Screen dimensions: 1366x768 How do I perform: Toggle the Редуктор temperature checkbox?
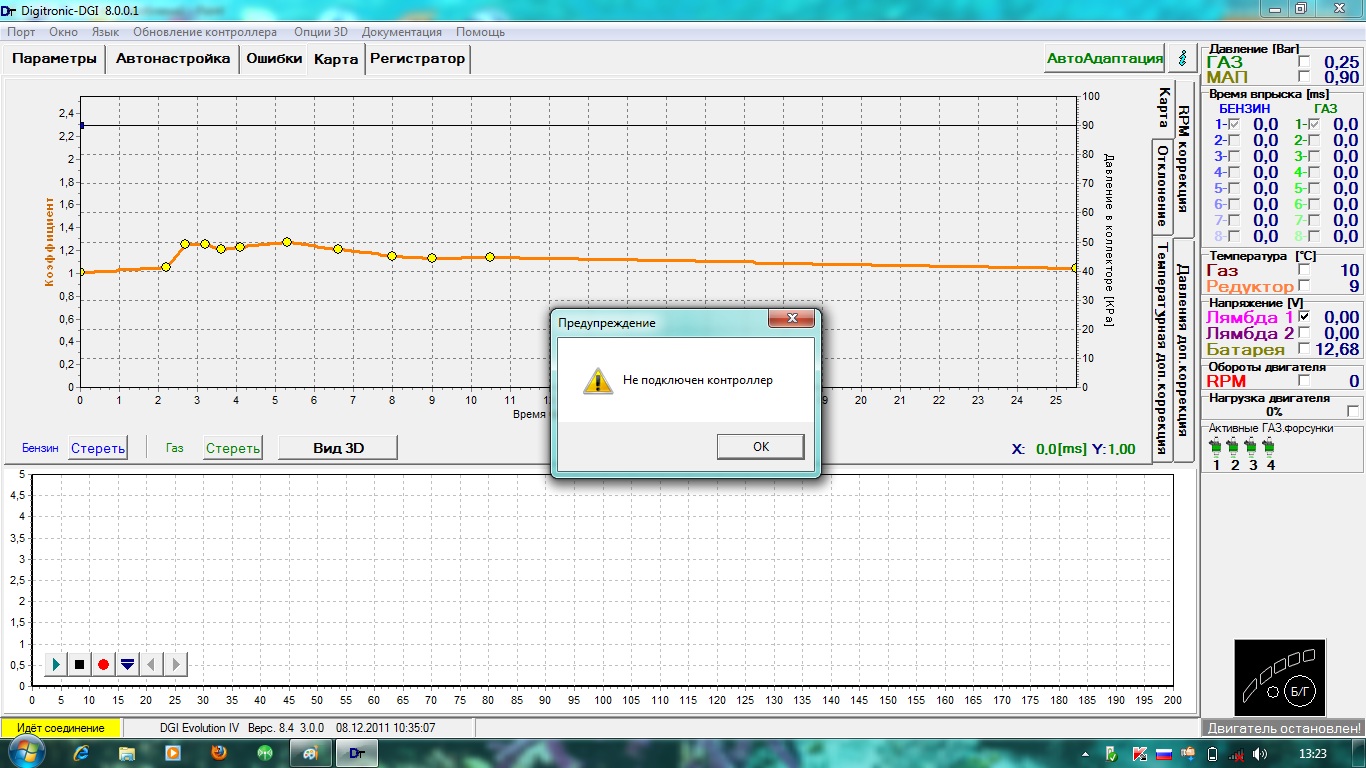1303,285
